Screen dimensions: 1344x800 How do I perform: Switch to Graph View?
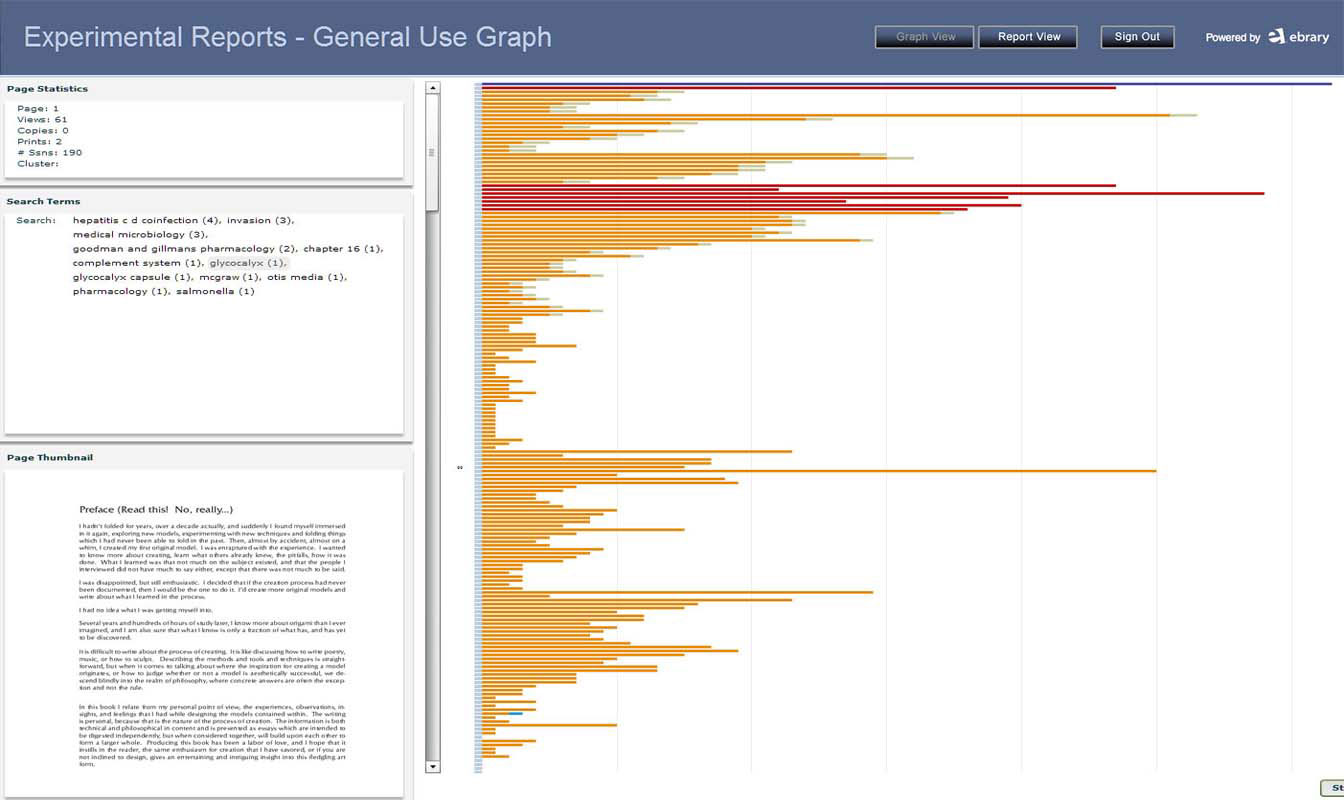coord(923,36)
